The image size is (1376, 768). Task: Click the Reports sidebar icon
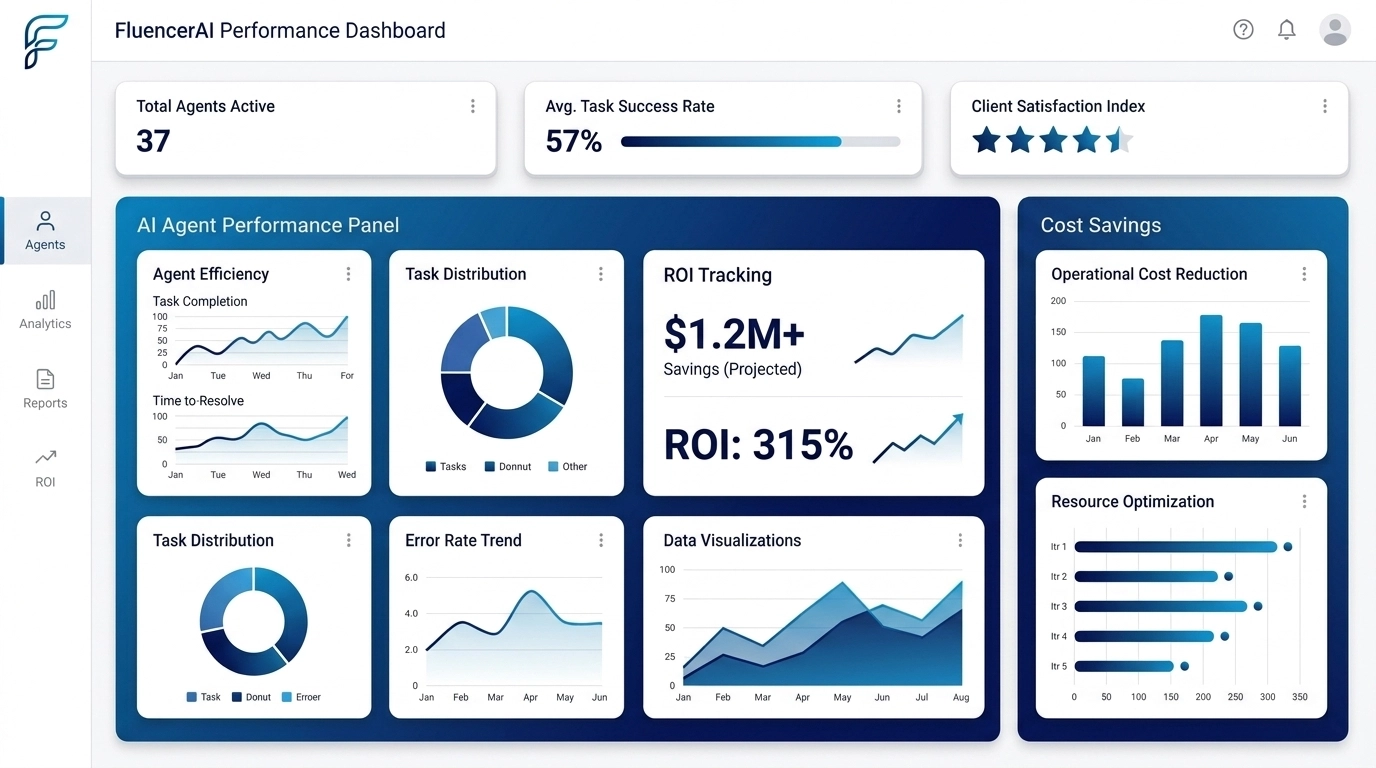pyautogui.click(x=44, y=389)
